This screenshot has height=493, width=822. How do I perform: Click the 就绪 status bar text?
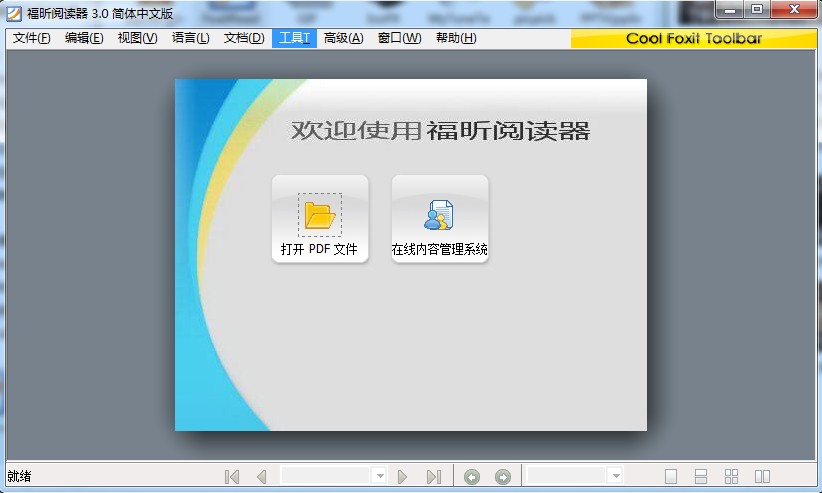tap(19, 476)
